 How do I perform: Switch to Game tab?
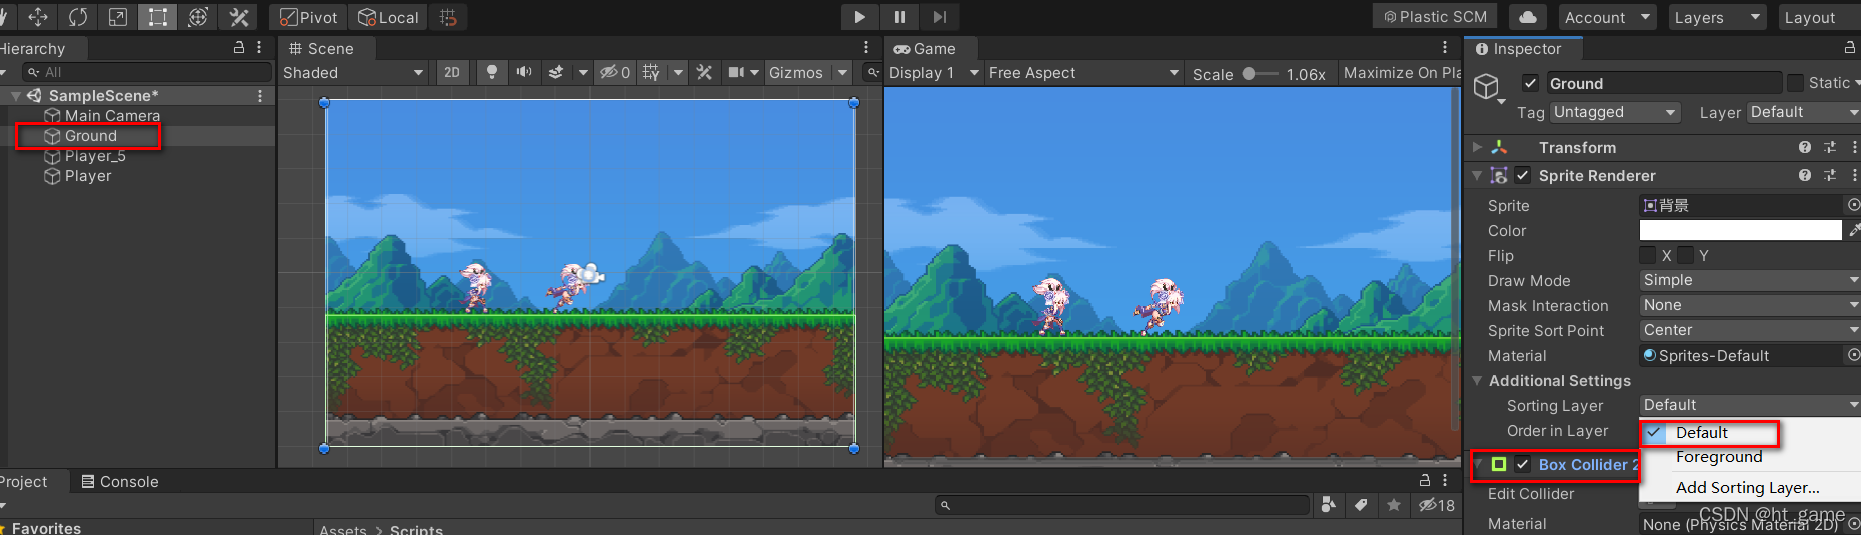[x=925, y=48]
